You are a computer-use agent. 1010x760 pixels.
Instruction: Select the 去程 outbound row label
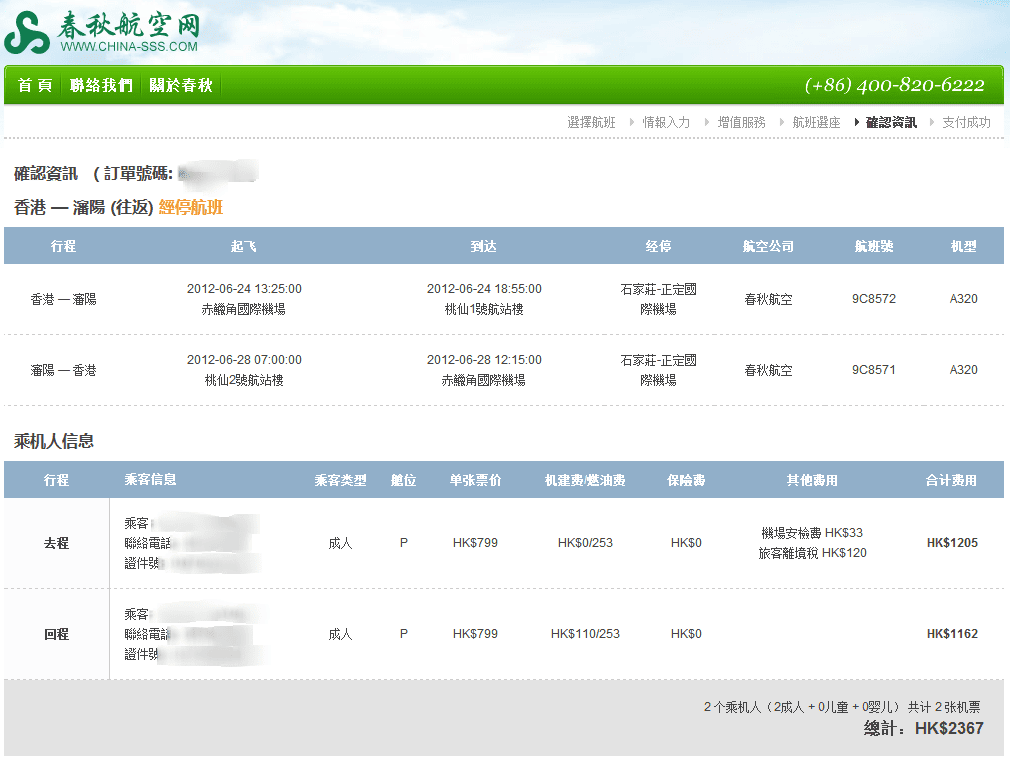tap(56, 543)
